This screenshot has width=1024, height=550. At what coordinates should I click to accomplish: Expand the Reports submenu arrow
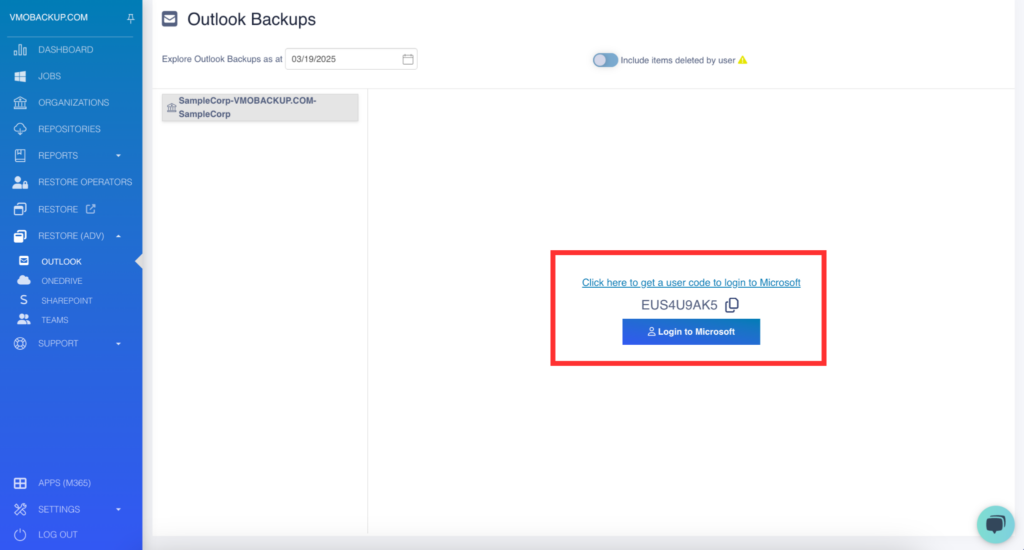(118, 156)
